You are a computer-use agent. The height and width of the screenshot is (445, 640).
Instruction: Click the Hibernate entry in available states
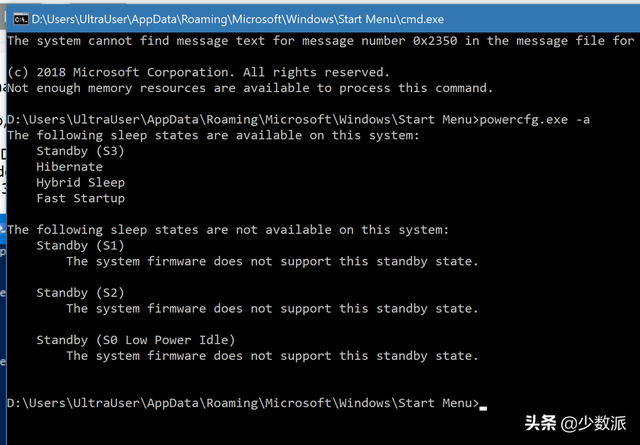(x=69, y=167)
